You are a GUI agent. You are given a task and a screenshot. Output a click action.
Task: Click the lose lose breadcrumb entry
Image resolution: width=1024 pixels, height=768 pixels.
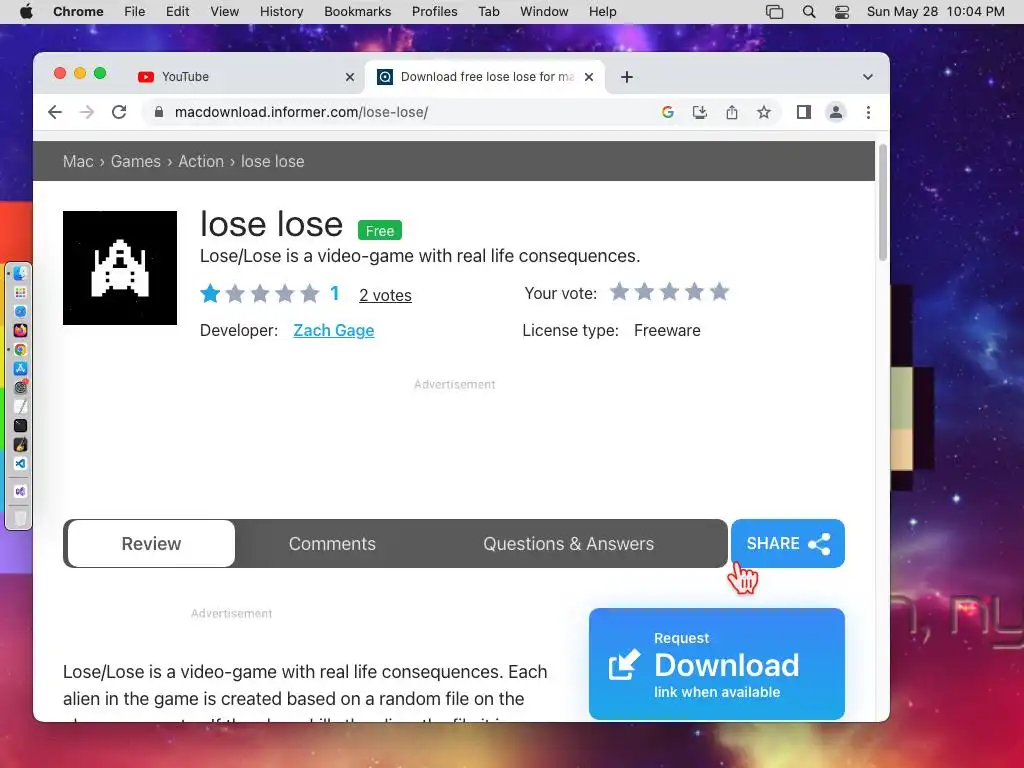(272, 161)
